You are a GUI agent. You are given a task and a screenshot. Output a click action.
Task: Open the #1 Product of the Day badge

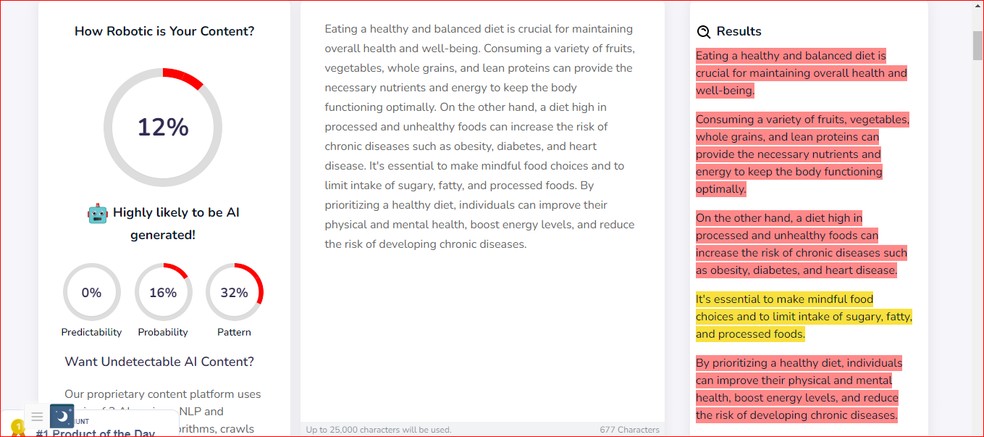pyautogui.click(x=95, y=432)
